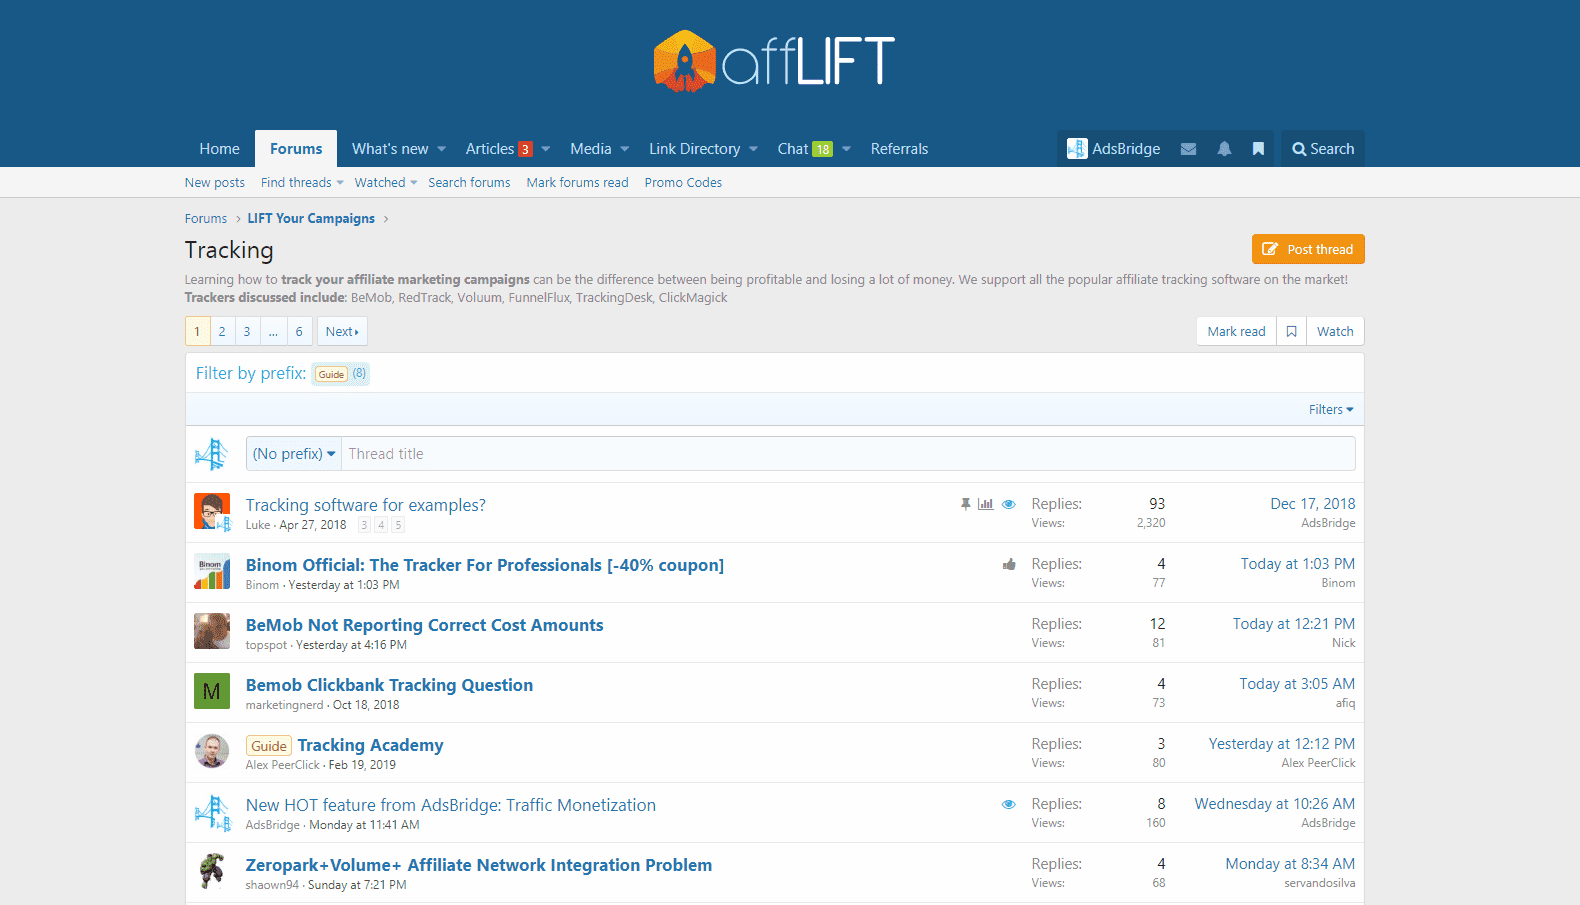This screenshot has height=905, width=1580.
Task: Click the bridge avatar beside Thread title field
Action: tap(212, 454)
